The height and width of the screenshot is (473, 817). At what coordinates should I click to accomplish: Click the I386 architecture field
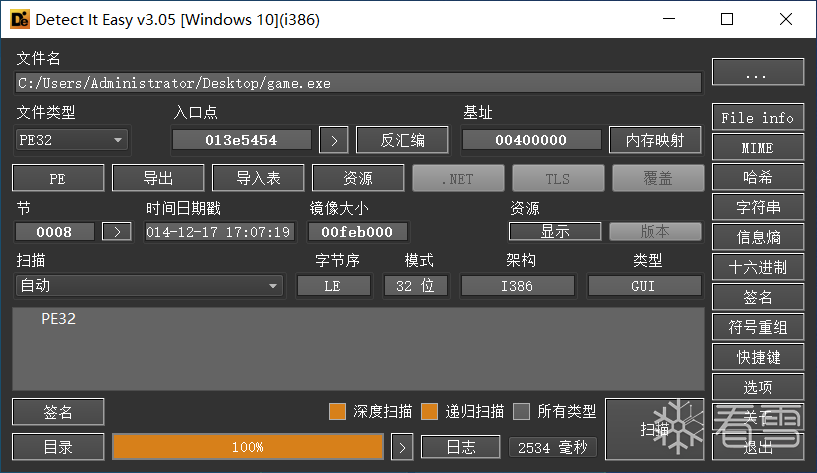point(517,286)
